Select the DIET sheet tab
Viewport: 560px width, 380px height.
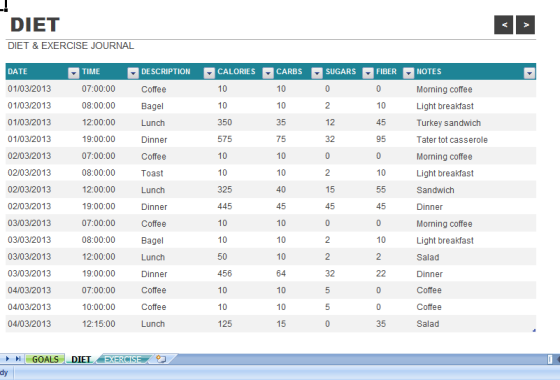[x=81, y=359]
